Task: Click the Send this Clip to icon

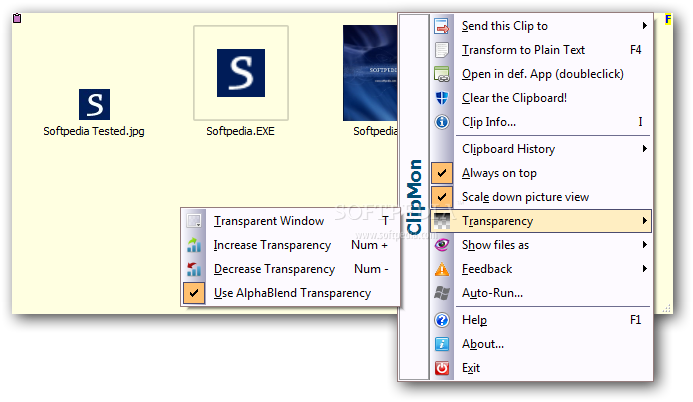Action: (442, 26)
